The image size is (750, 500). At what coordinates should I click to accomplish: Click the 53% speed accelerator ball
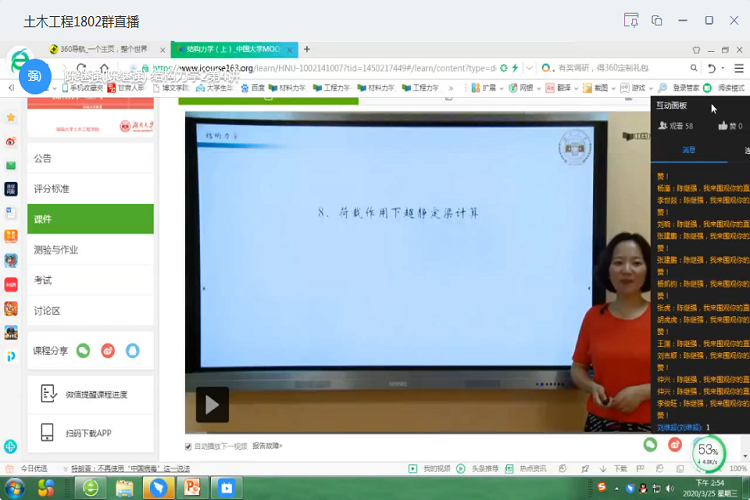[x=708, y=452]
